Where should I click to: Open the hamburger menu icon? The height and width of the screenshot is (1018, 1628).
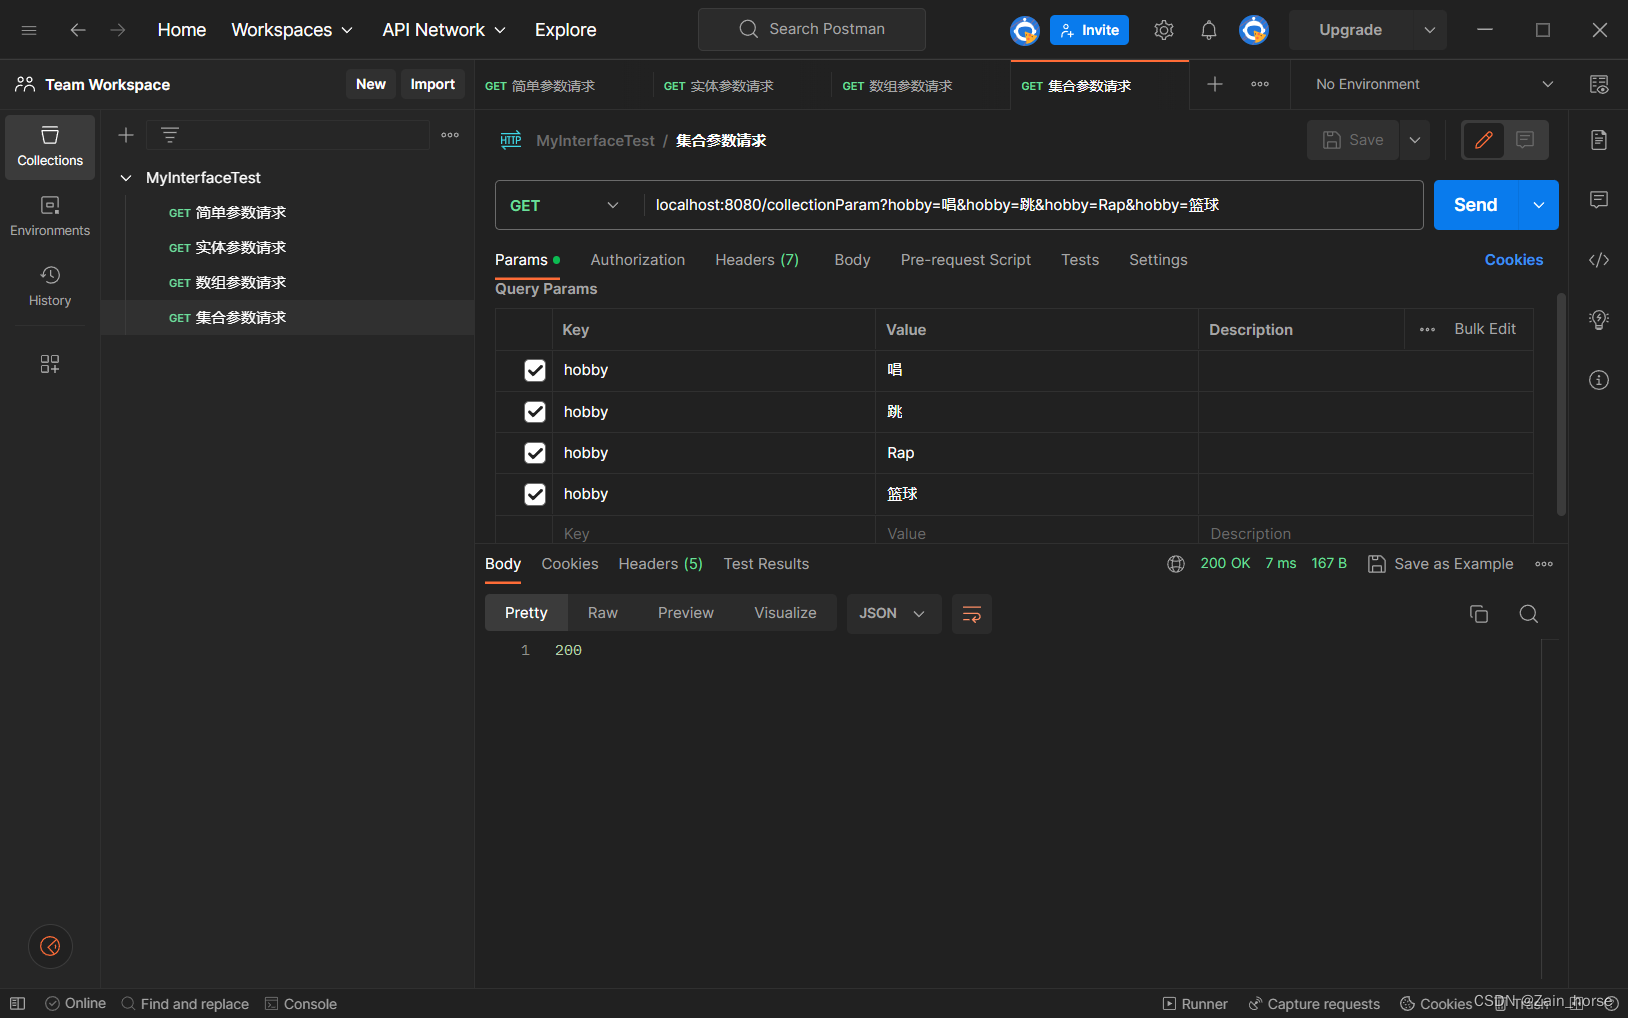click(x=29, y=30)
